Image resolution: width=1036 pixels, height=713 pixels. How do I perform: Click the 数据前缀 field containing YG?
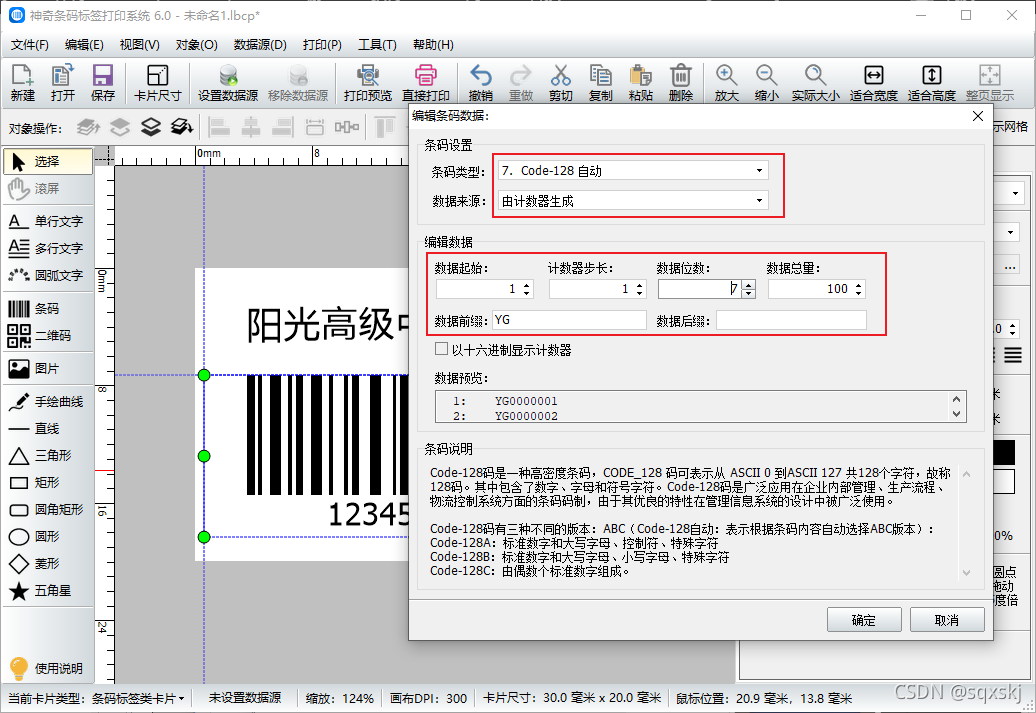pyautogui.click(x=569, y=320)
